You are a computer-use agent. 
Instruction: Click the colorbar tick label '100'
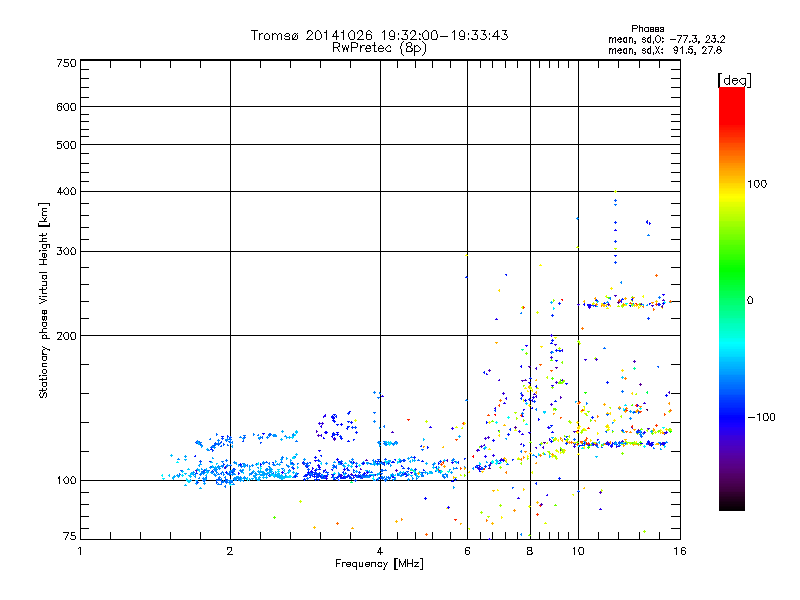pos(757,184)
